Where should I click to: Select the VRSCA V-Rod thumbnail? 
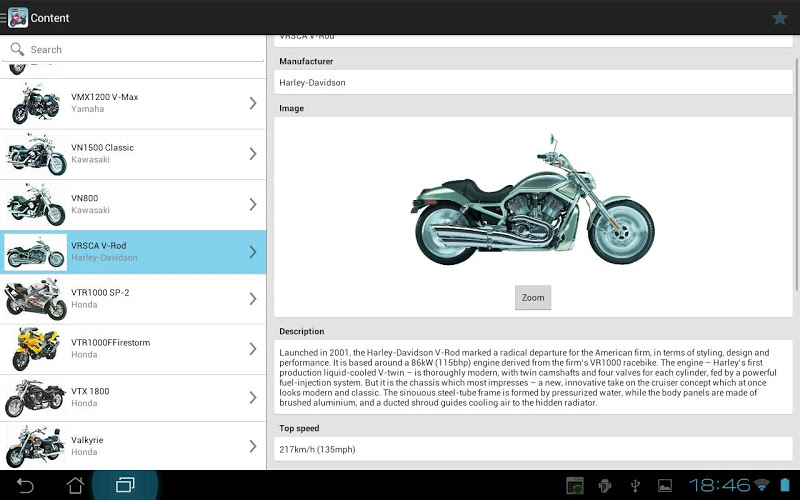(x=36, y=252)
